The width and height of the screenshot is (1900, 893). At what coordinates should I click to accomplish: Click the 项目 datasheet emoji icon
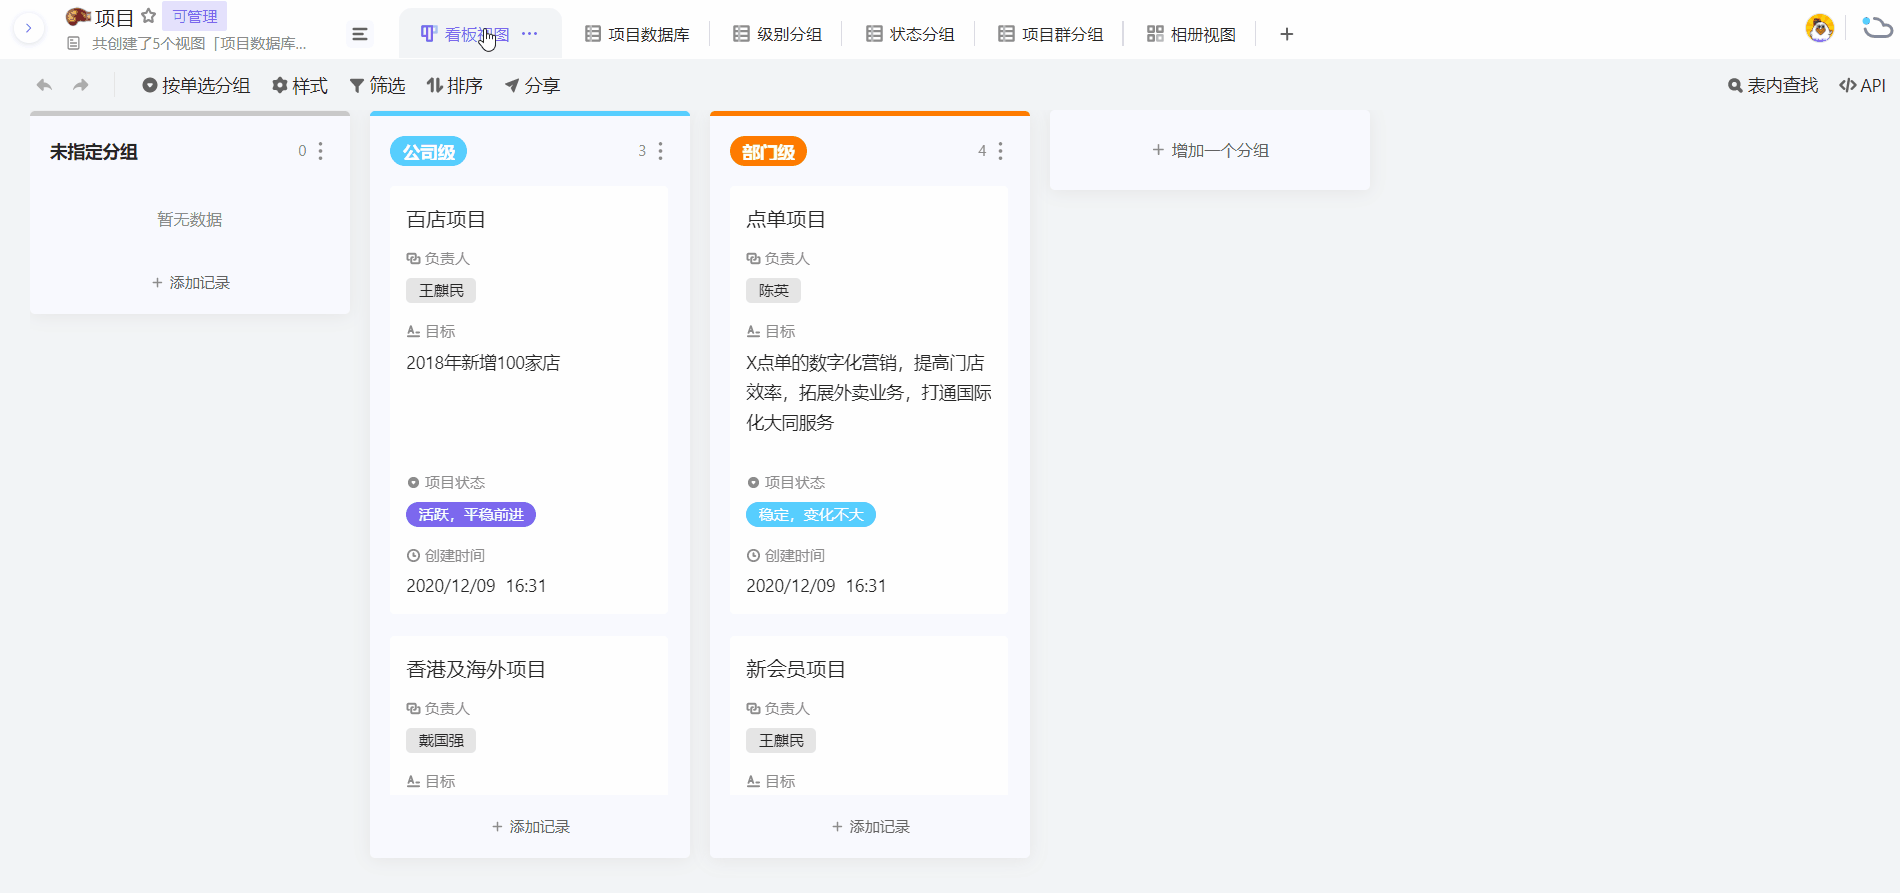click(x=78, y=17)
